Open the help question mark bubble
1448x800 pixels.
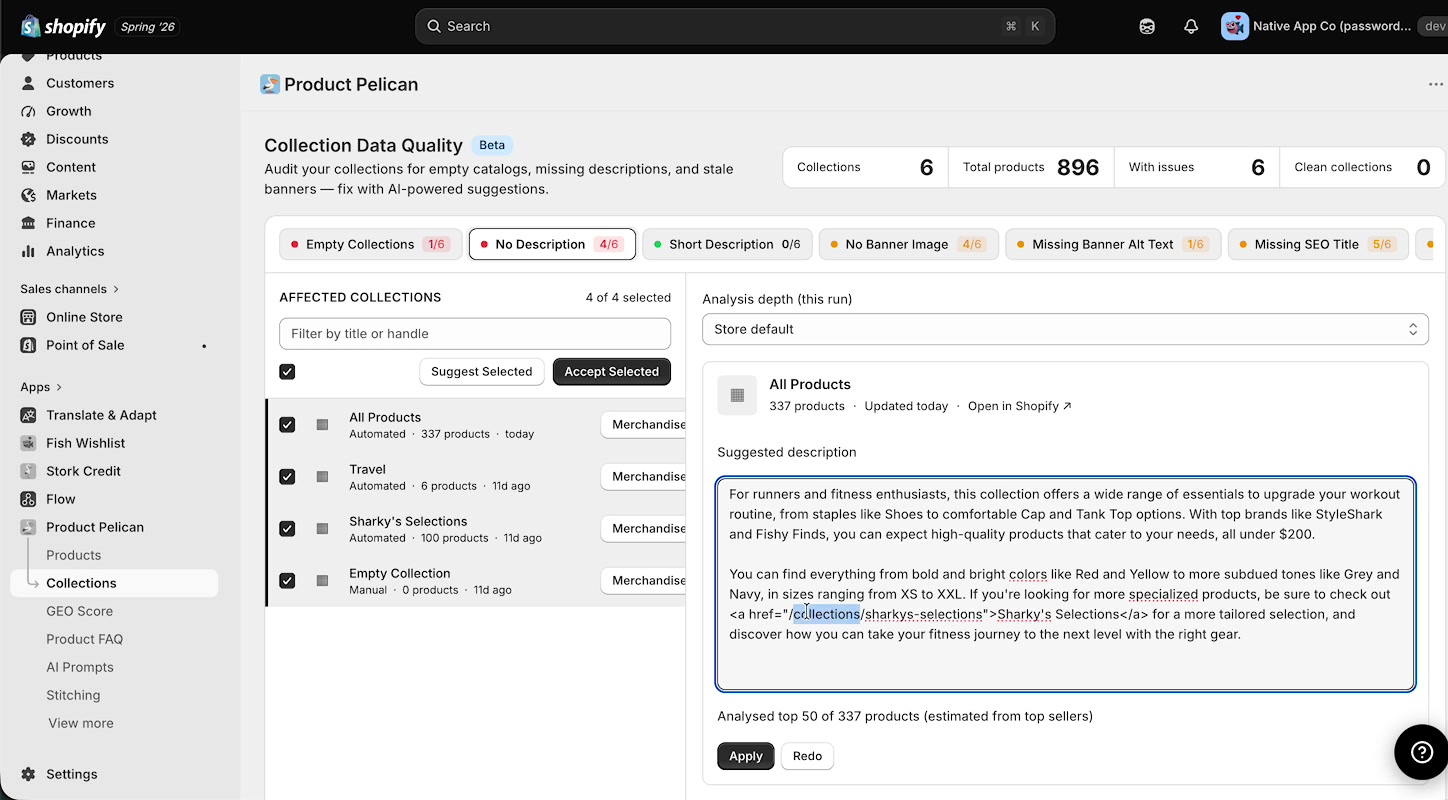pyautogui.click(x=1421, y=752)
